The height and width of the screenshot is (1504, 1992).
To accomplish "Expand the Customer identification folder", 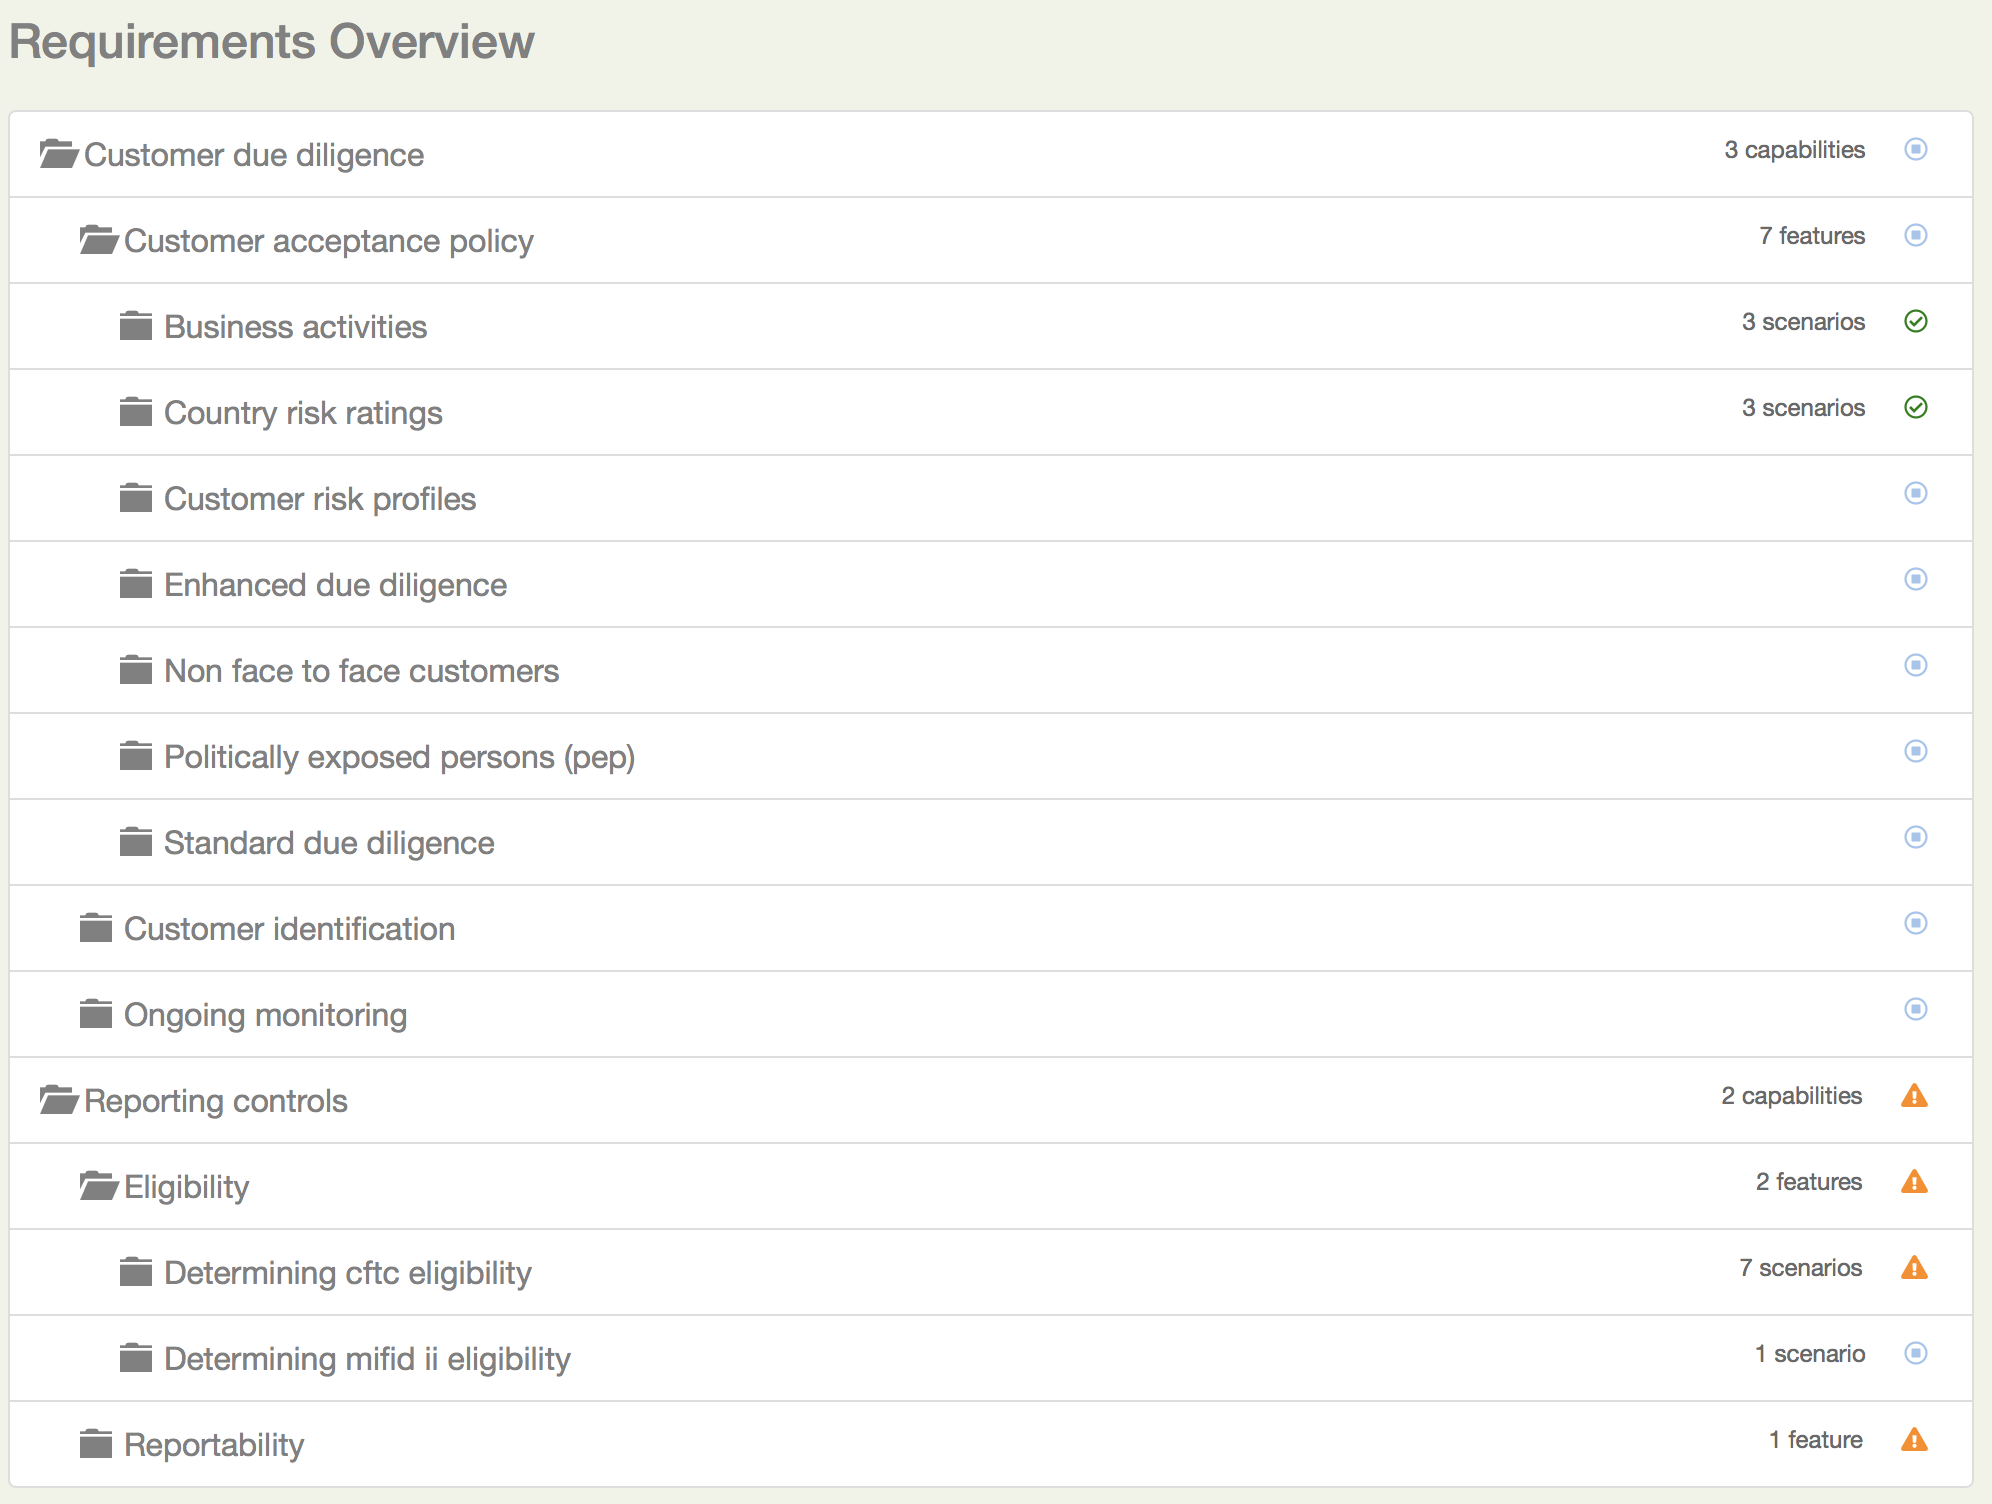I will click(x=96, y=928).
